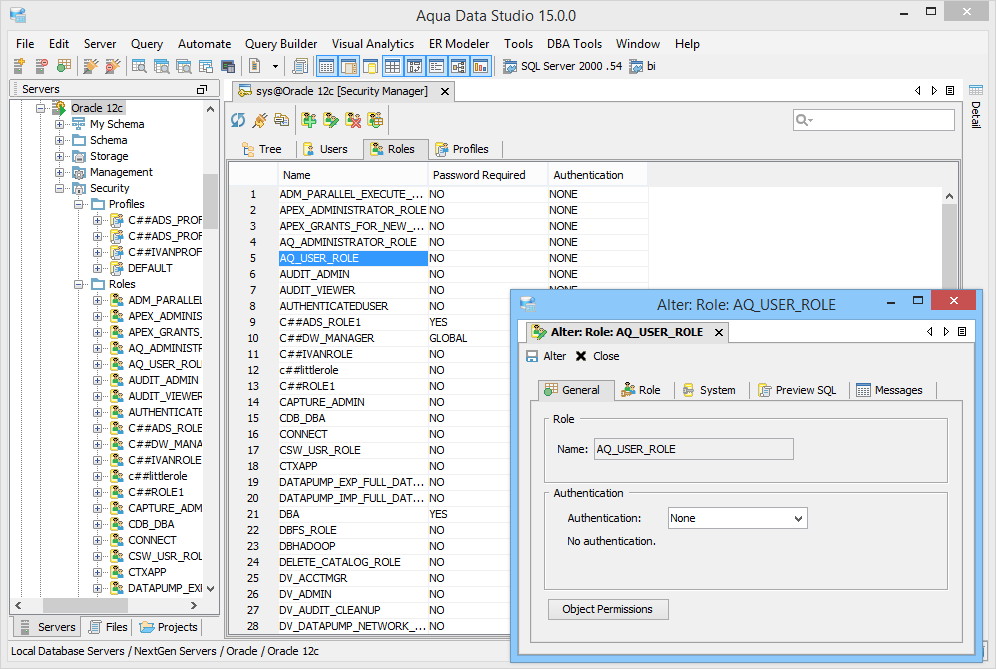Click the create role icon with green plus
This screenshot has height=669, width=996.
(x=309, y=120)
